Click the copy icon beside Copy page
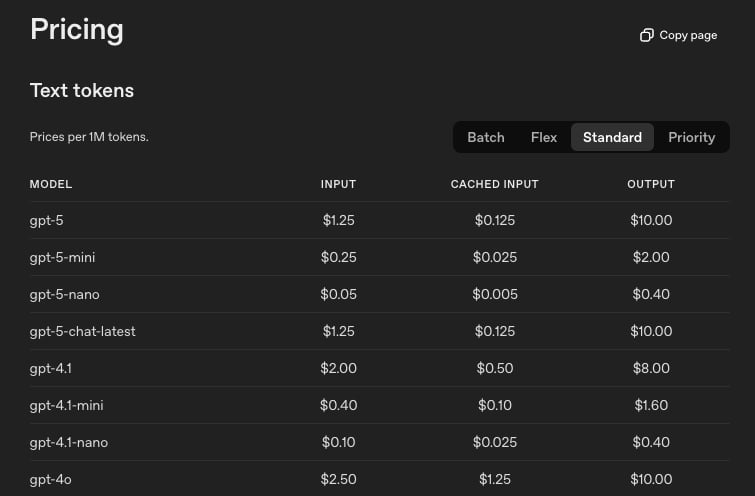The height and width of the screenshot is (496, 755). tap(647, 35)
